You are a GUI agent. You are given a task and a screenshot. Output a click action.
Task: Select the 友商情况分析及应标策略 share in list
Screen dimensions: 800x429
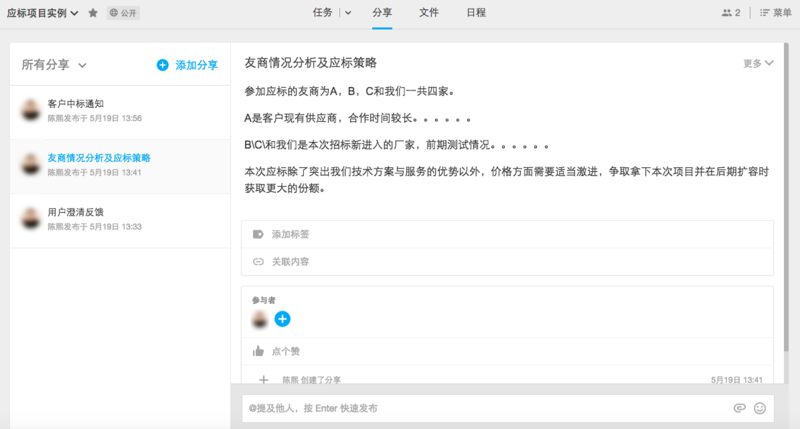(120, 166)
